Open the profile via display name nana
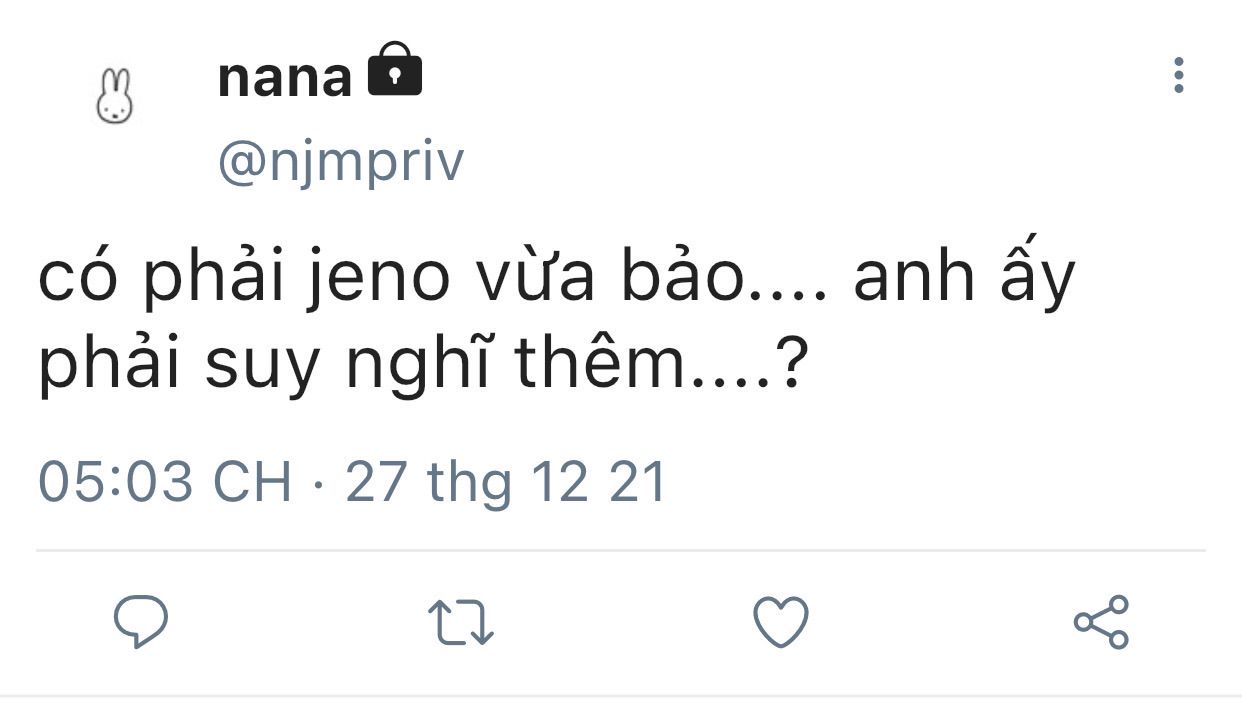1242x714 pixels. point(284,78)
